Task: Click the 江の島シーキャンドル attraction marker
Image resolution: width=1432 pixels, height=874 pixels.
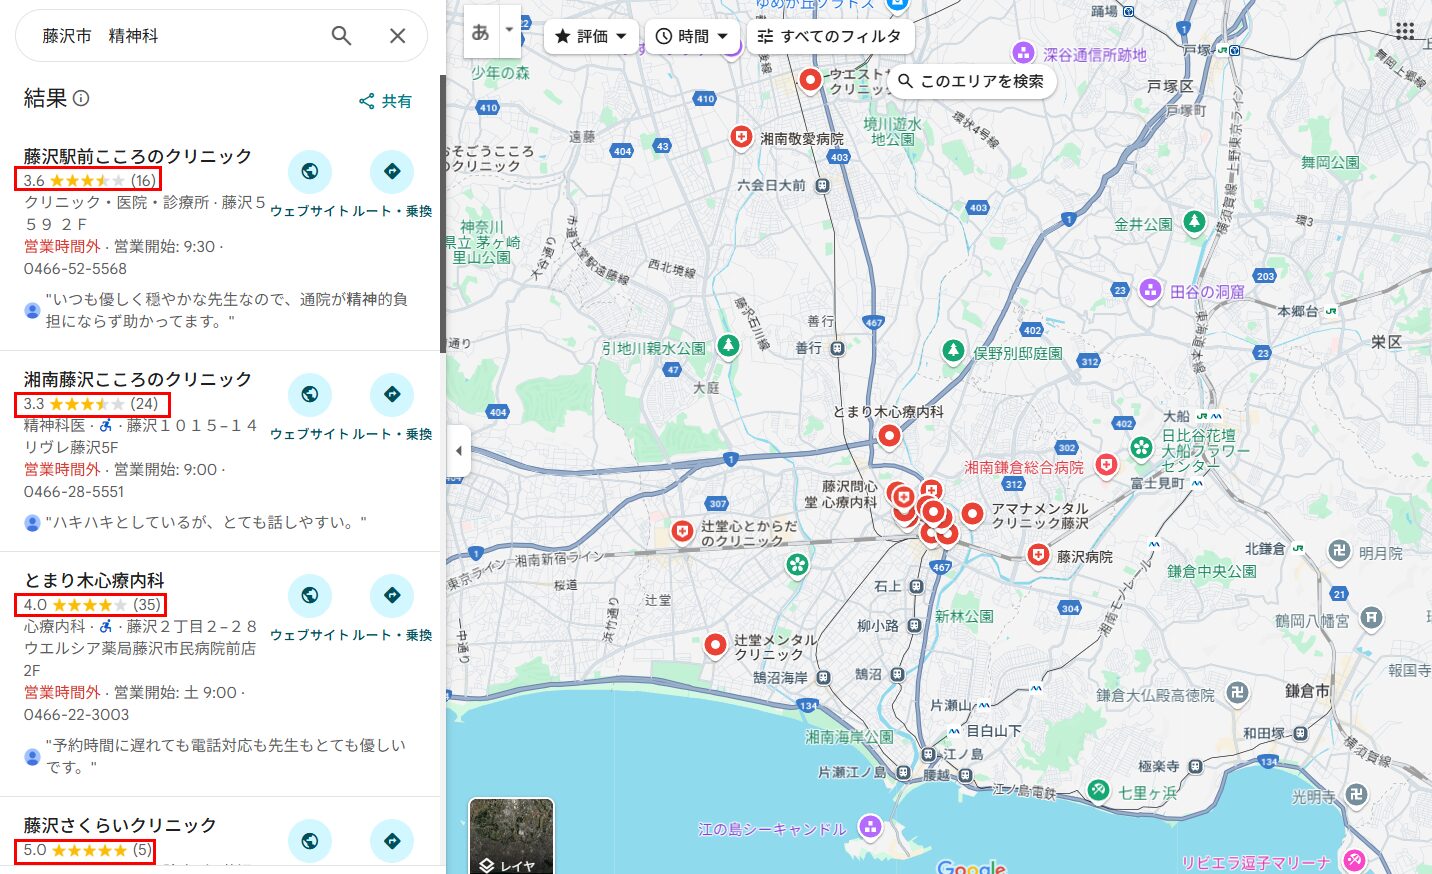Action: tap(870, 826)
